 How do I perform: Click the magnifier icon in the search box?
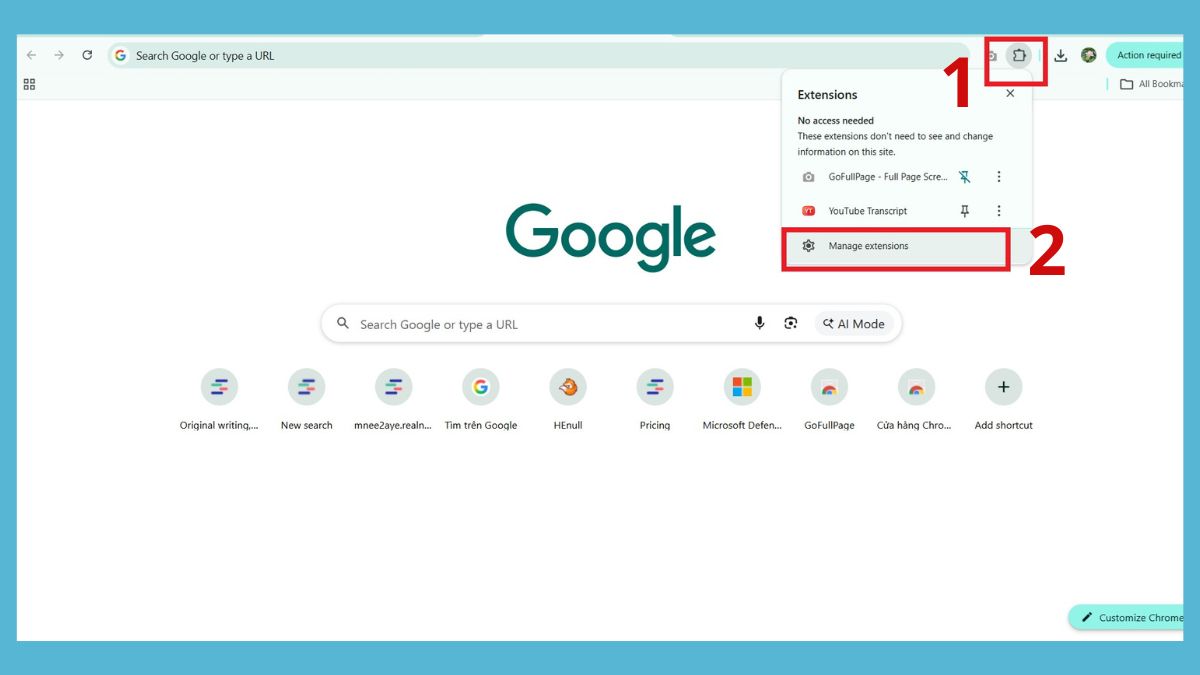pyautogui.click(x=343, y=323)
